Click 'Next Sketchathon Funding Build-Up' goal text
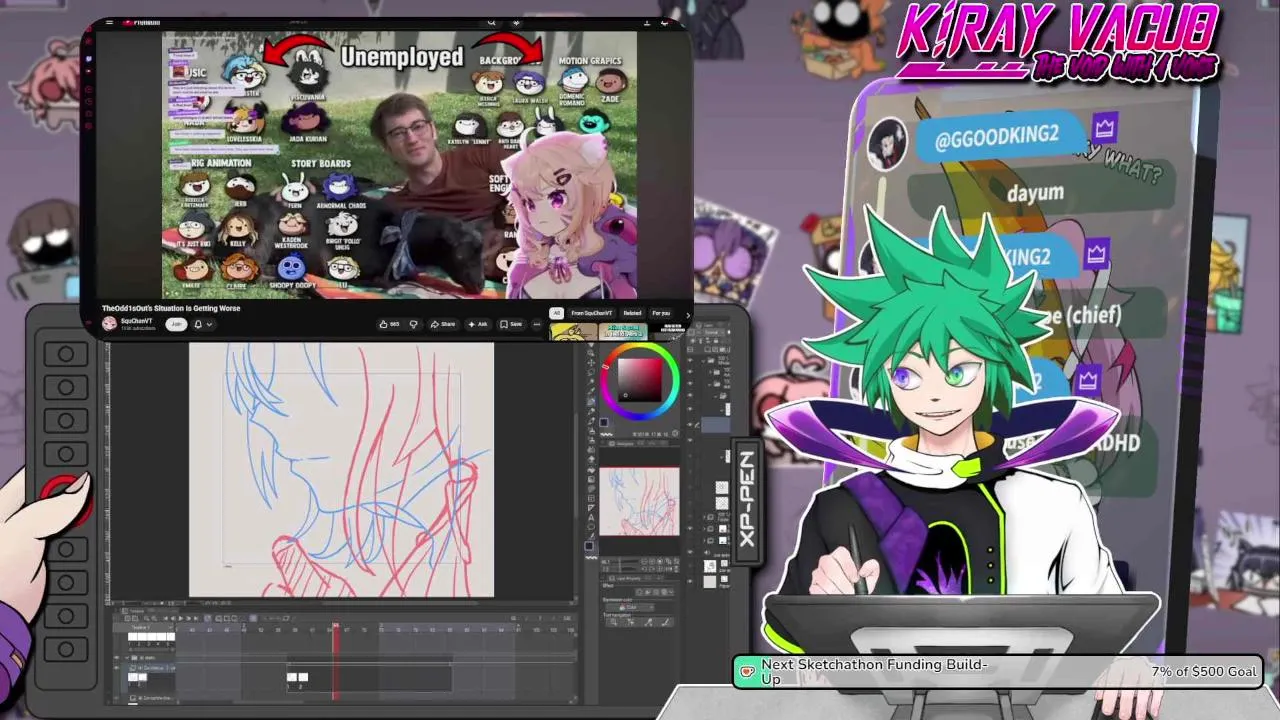 (x=874, y=671)
